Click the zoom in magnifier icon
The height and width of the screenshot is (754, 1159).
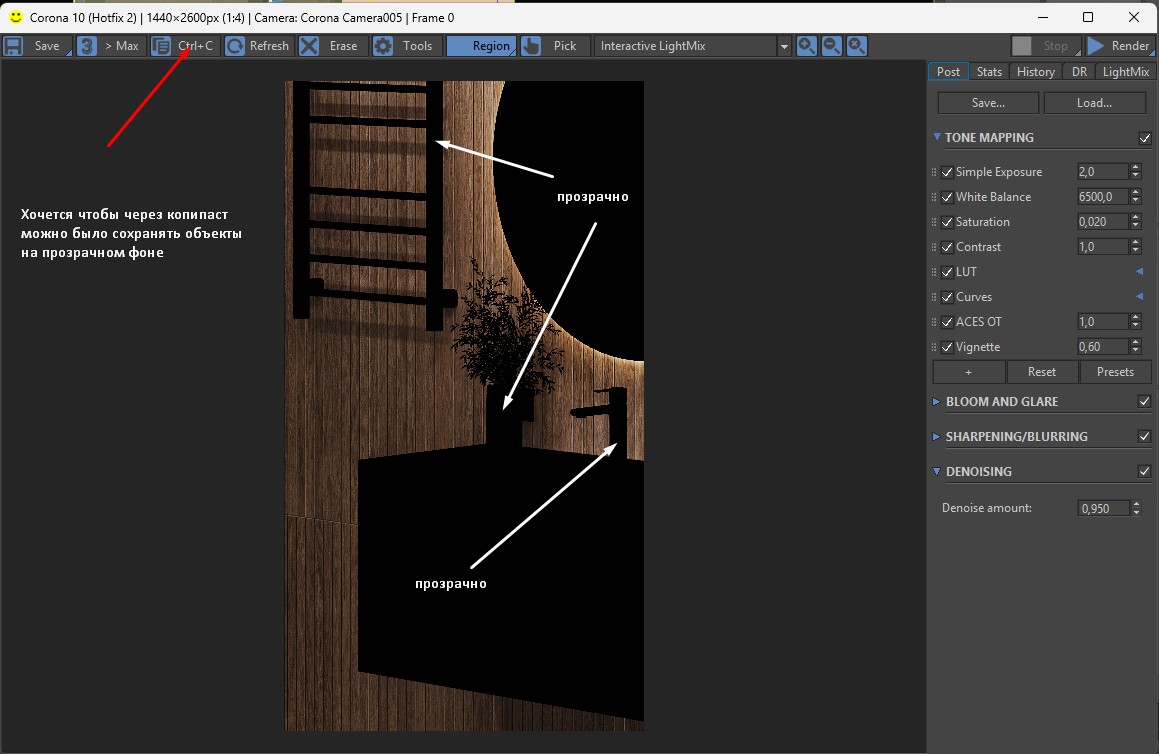(x=806, y=46)
